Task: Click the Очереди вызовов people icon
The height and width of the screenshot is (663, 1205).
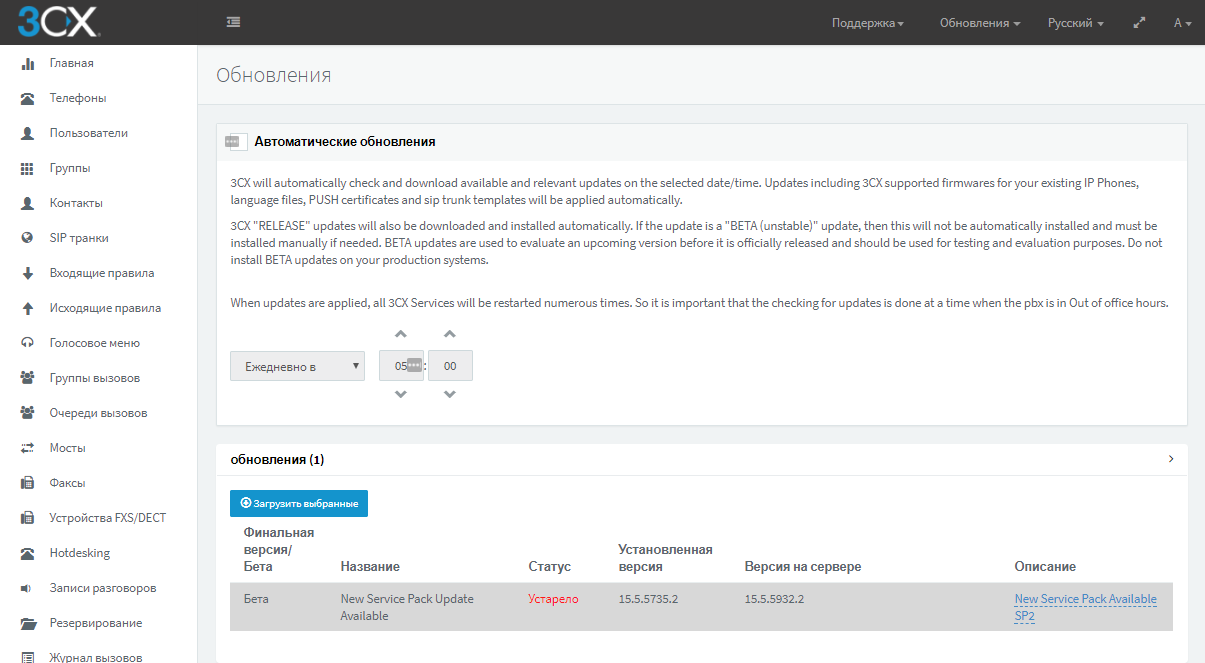Action: (x=28, y=413)
